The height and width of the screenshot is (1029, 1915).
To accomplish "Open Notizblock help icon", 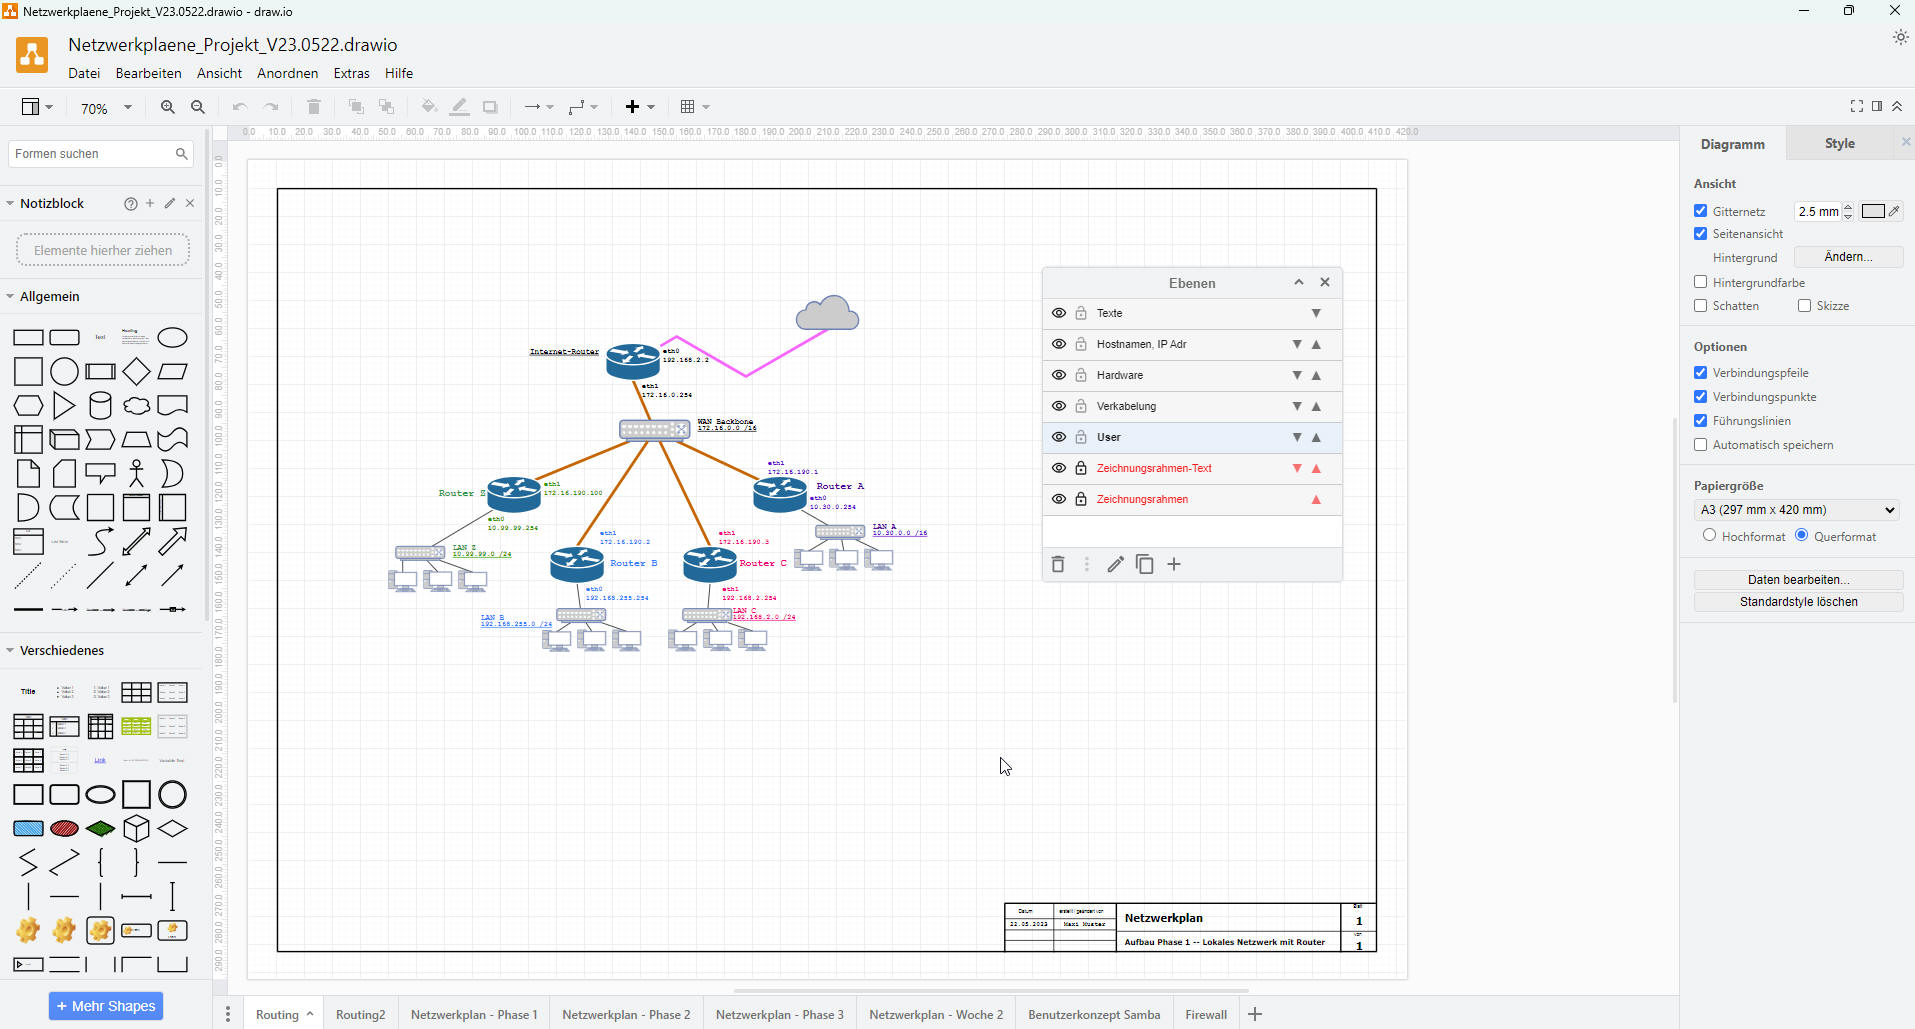I will [130, 203].
